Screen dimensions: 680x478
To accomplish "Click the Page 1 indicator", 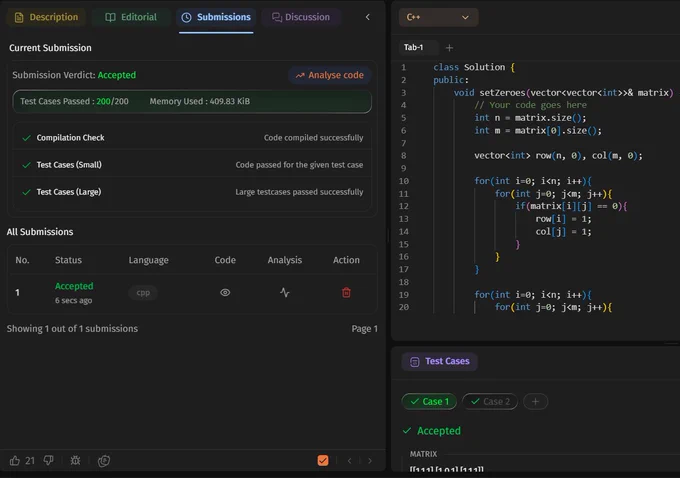I will (364, 329).
